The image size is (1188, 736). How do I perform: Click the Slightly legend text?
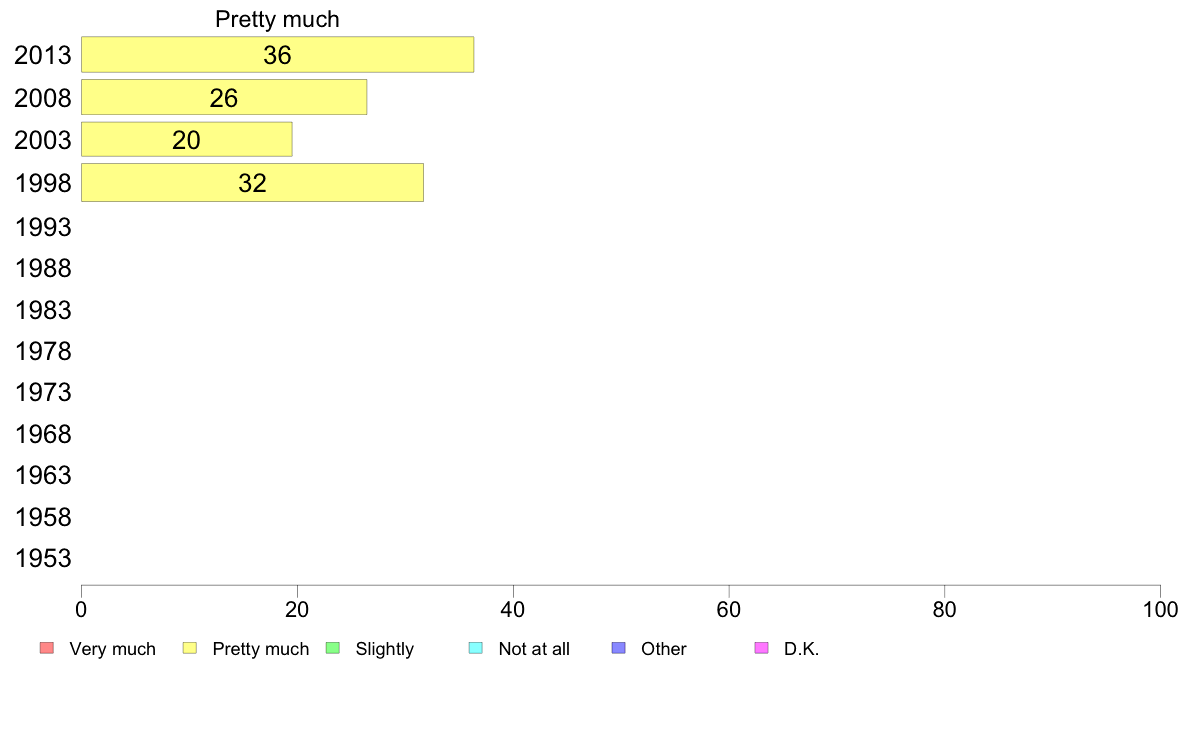[385, 649]
